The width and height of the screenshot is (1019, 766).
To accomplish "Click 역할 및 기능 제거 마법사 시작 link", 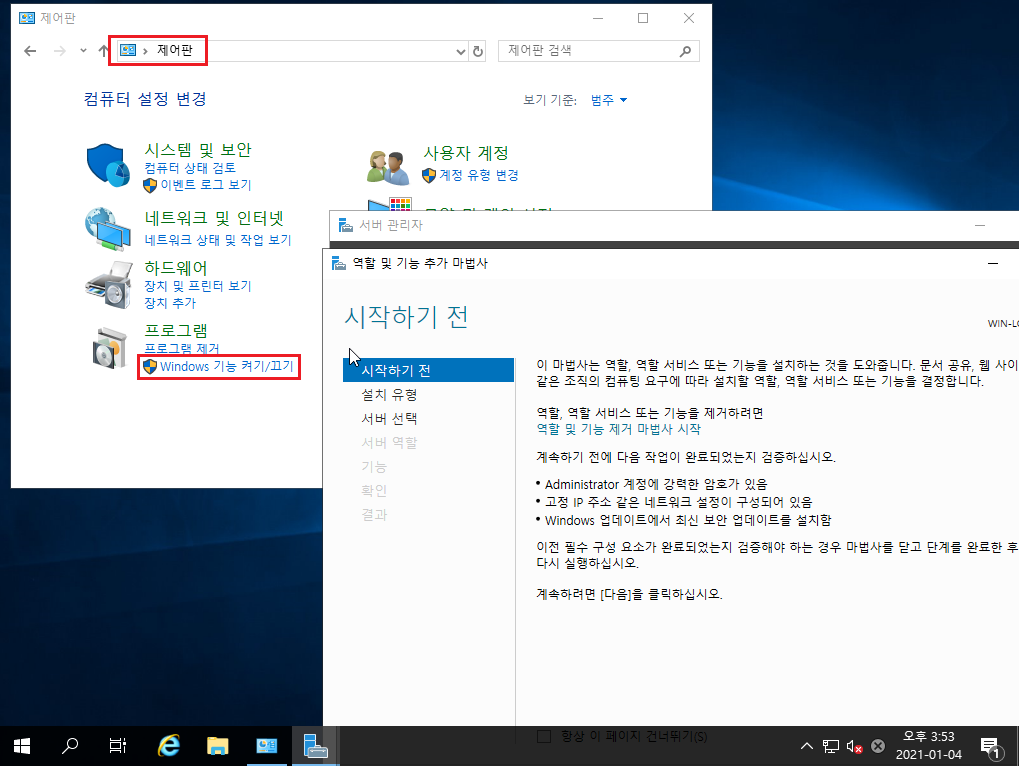I will [x=618, y=429].
